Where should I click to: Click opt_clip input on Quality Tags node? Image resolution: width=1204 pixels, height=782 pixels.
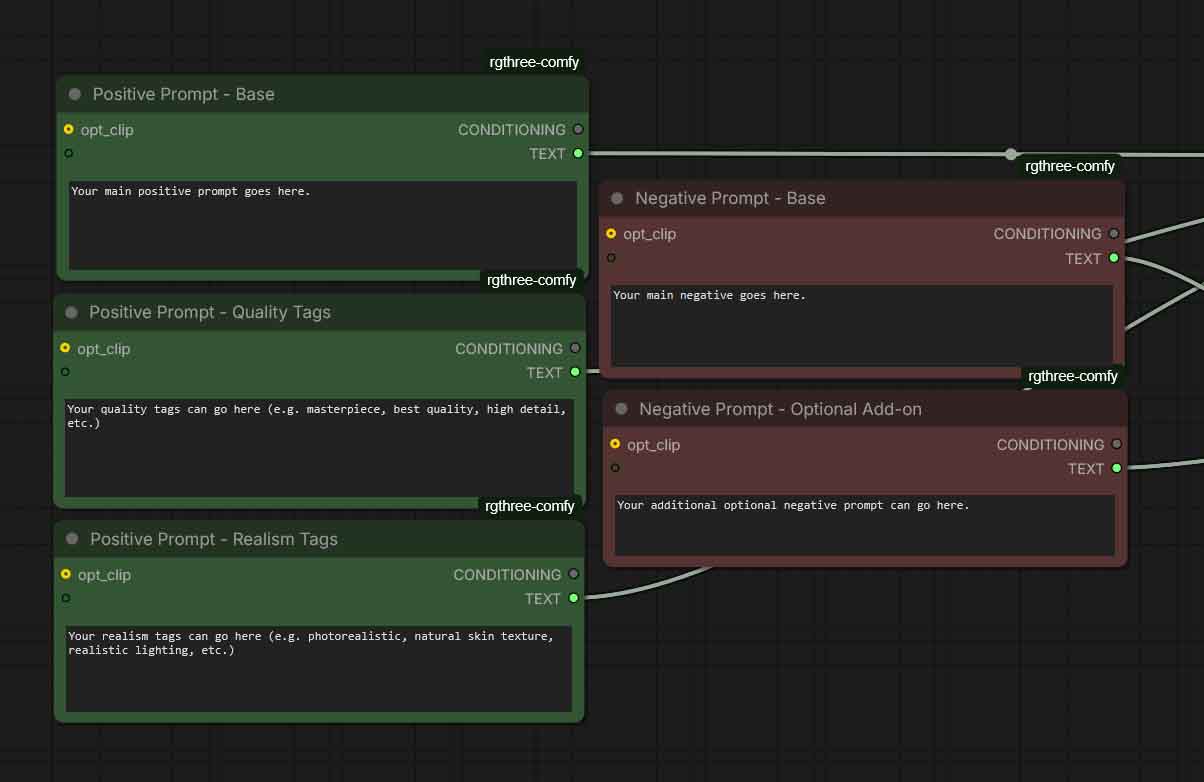(65, 348)
